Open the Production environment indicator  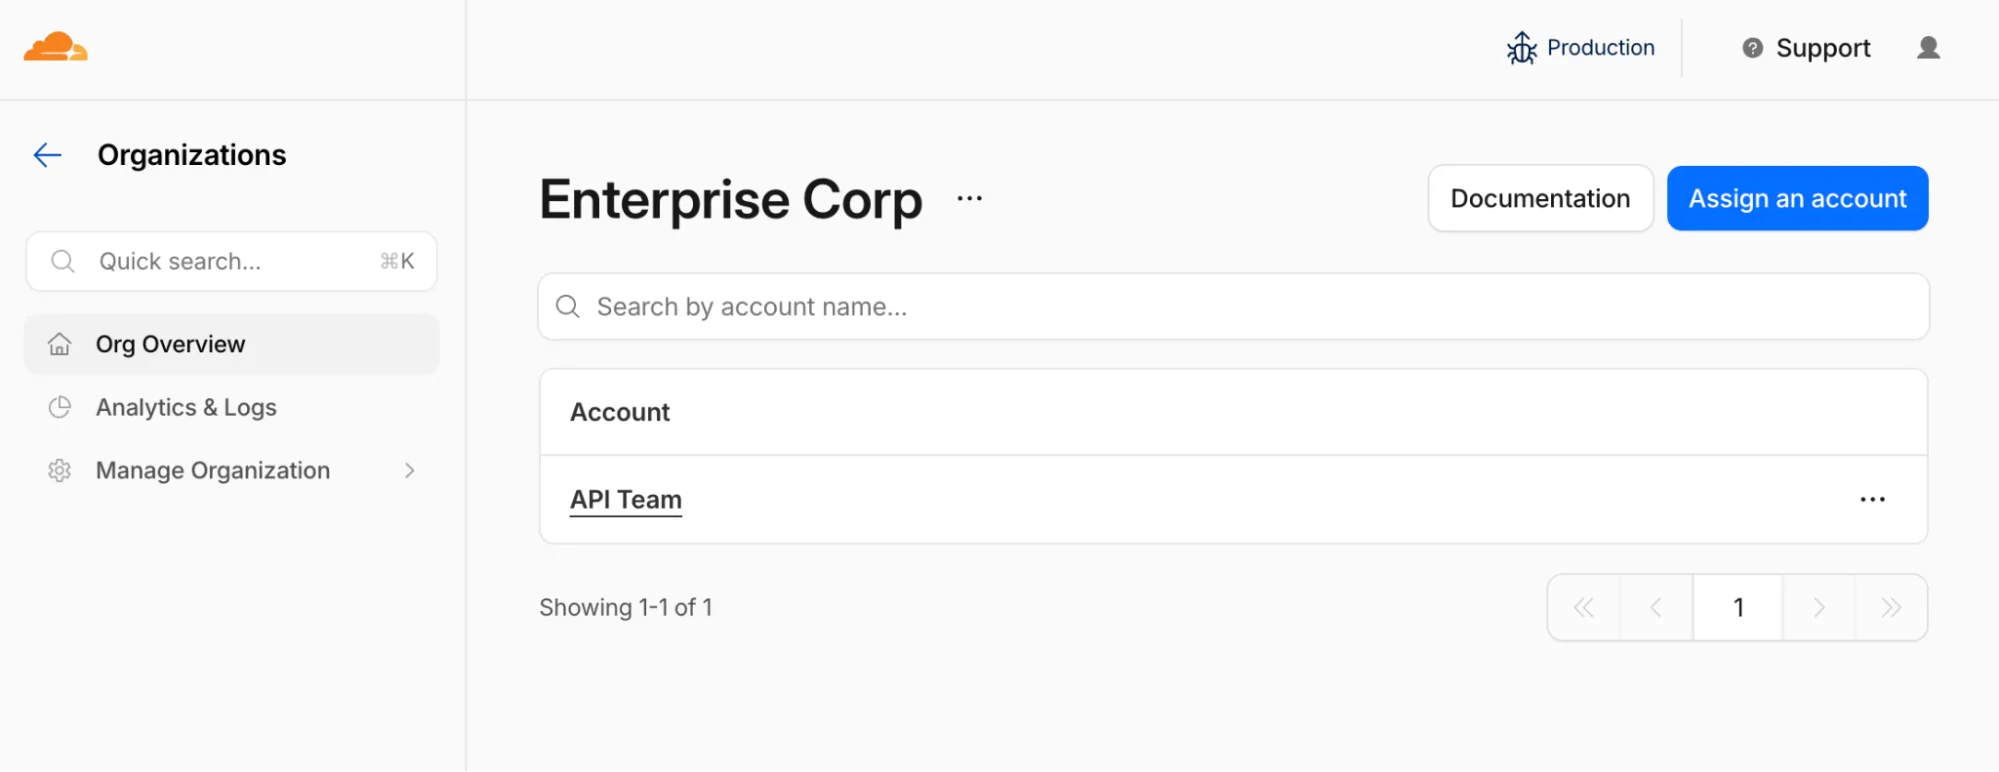(x=1580, y=47)
